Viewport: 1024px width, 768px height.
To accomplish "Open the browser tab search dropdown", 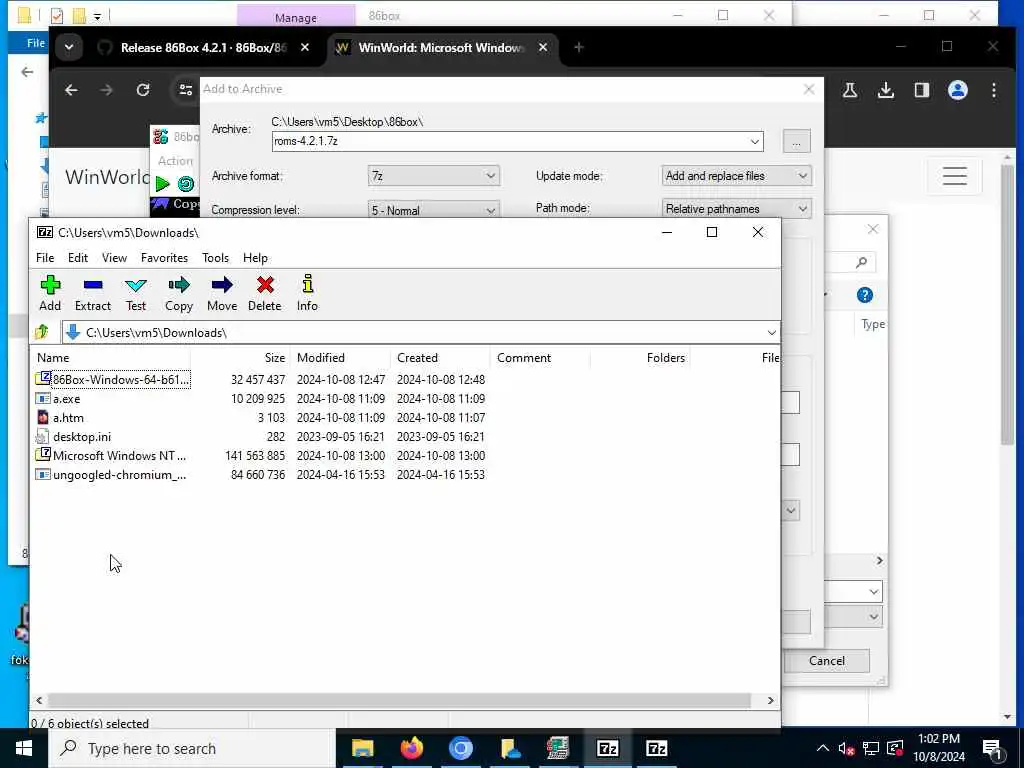I will click(x=69, y=48).
